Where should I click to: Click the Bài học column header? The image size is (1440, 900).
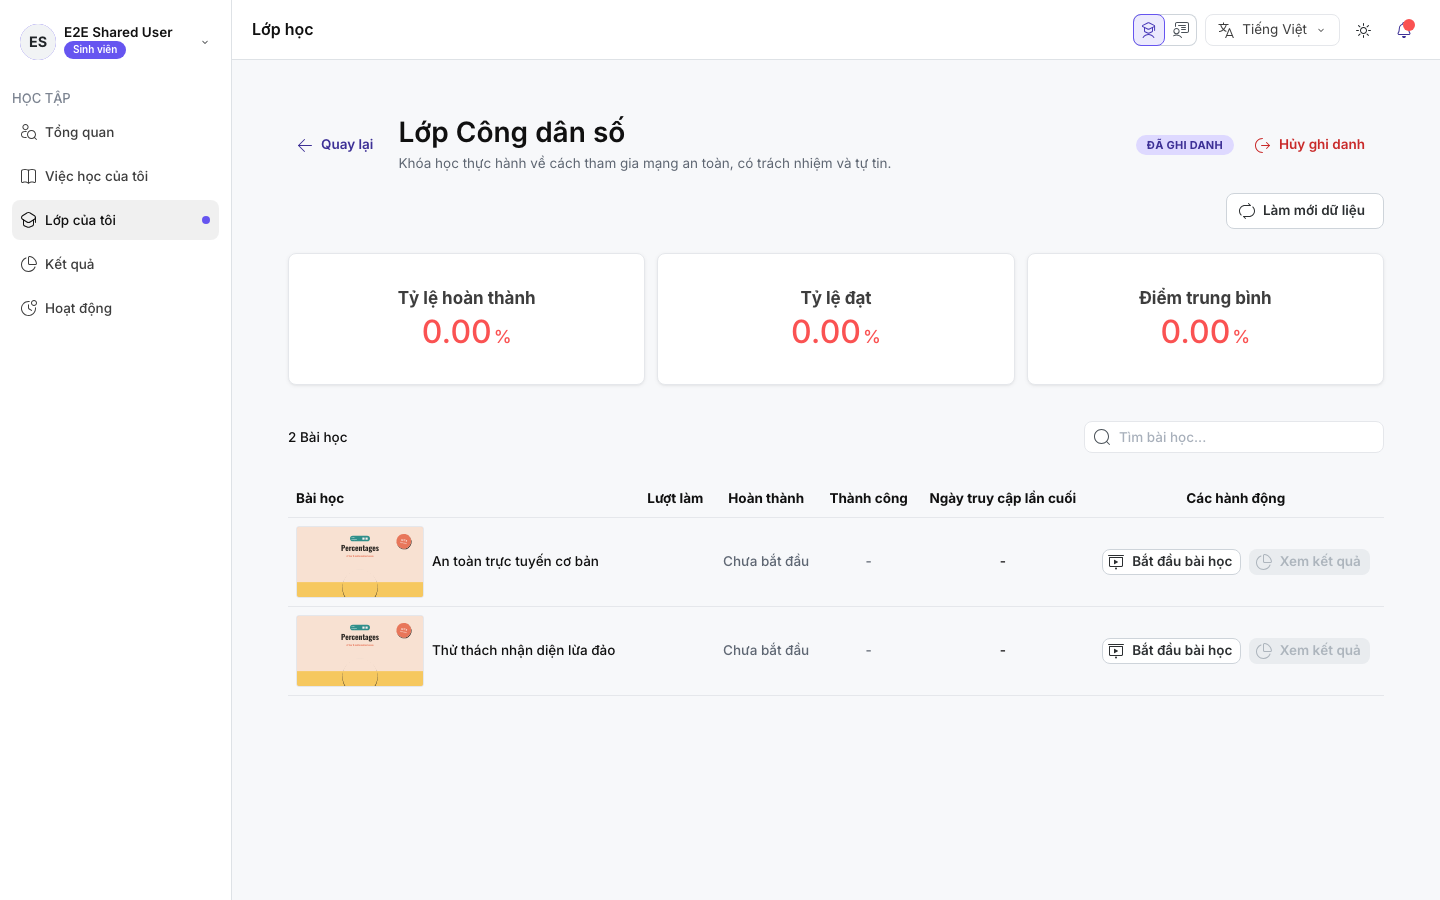pyautogui.click(x=320, y=498)
